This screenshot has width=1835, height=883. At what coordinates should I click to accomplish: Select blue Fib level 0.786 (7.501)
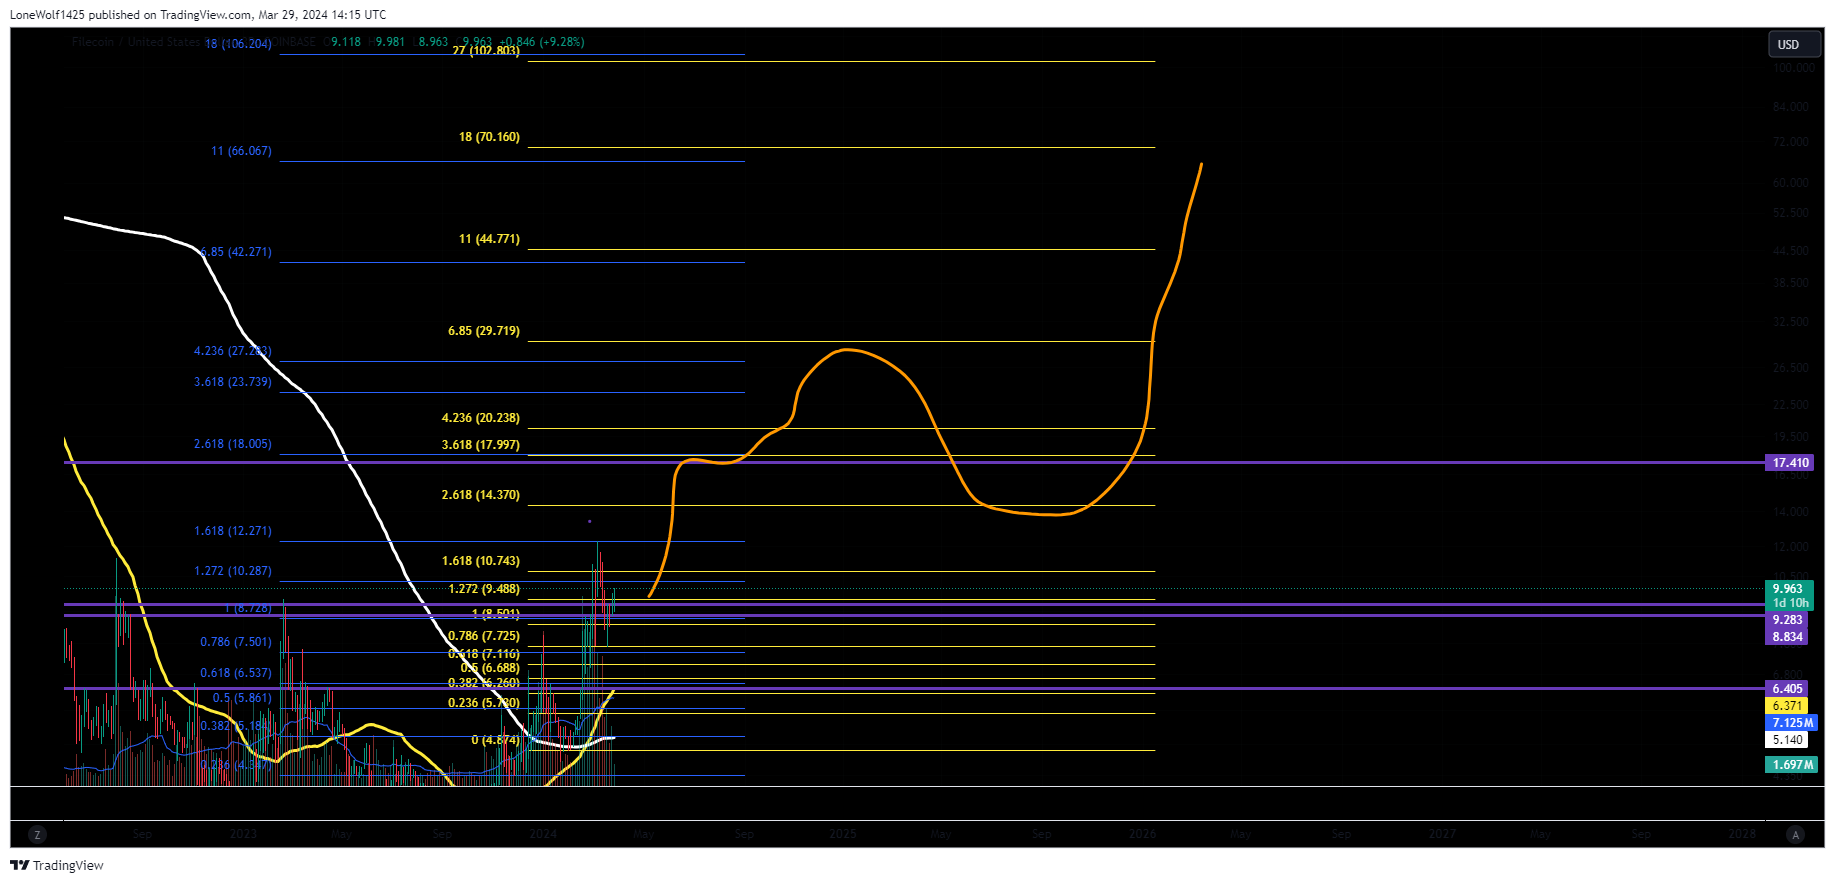tap(236, 642)
